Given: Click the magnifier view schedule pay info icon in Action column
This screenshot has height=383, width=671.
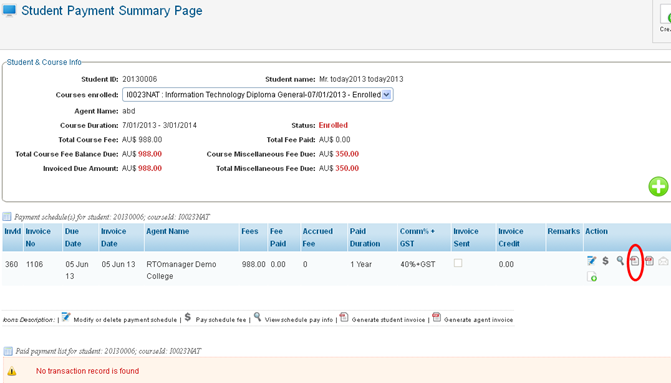Looking at the screenshot, I should pyautogui.click(x=620, y=260).
